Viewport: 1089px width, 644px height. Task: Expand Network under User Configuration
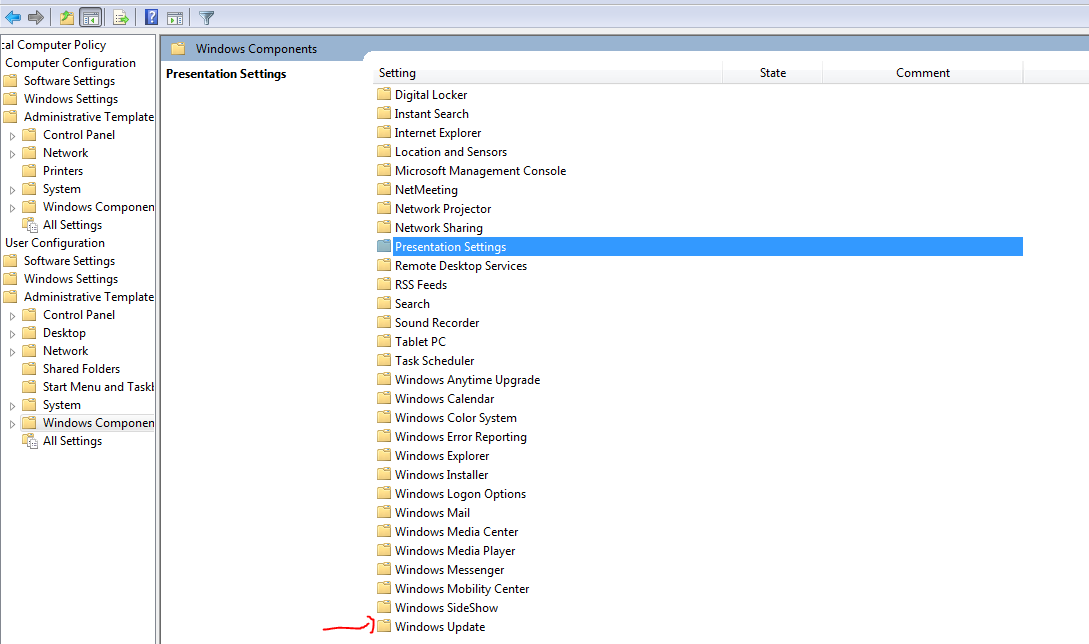(x=12, y=352)
